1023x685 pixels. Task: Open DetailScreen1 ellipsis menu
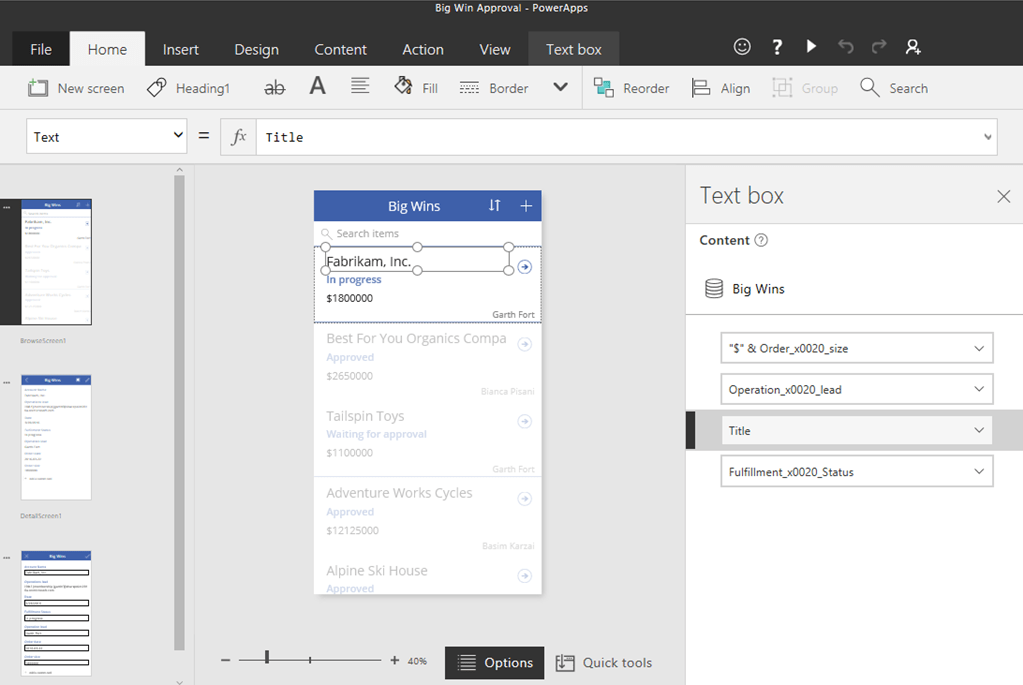(7, 383)
